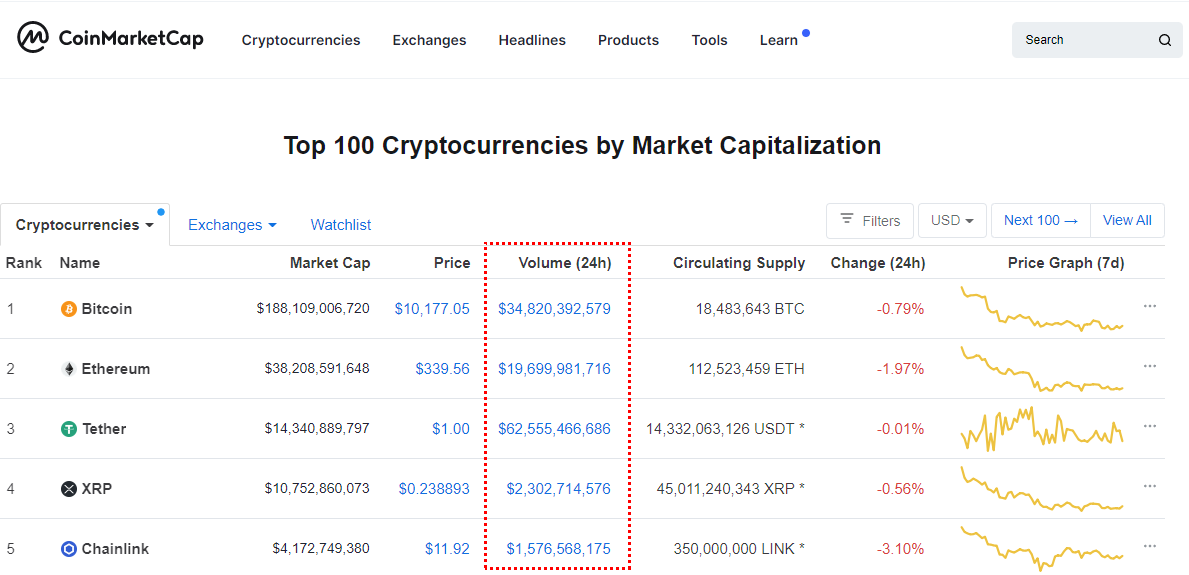Open the Products menu in navigation
Image resolution: width=1189 pixels, height=575 pixels.
(x=628, y=40)
